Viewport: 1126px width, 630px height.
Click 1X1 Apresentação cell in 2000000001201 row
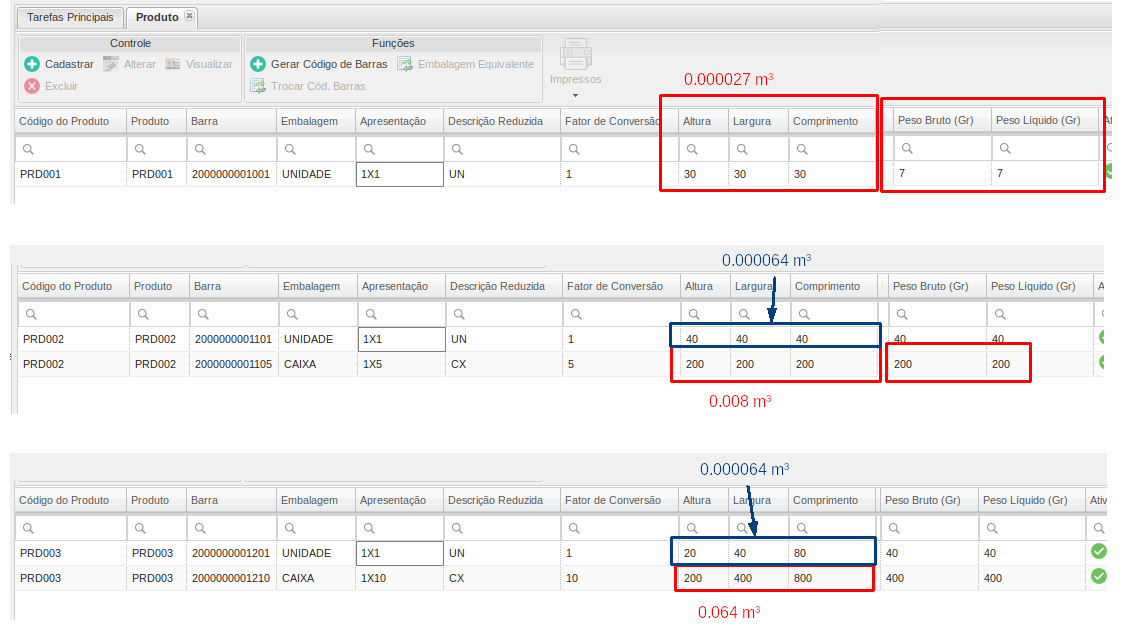tap(399, 553)
